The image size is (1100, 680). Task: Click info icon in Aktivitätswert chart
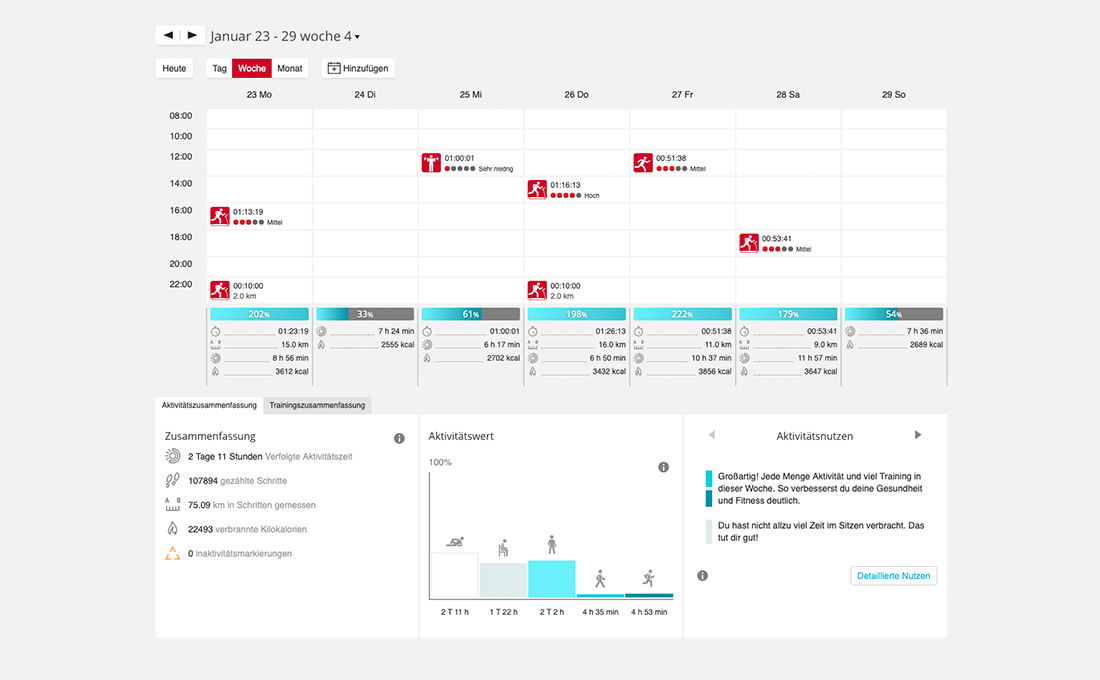[x=663, y=467]
